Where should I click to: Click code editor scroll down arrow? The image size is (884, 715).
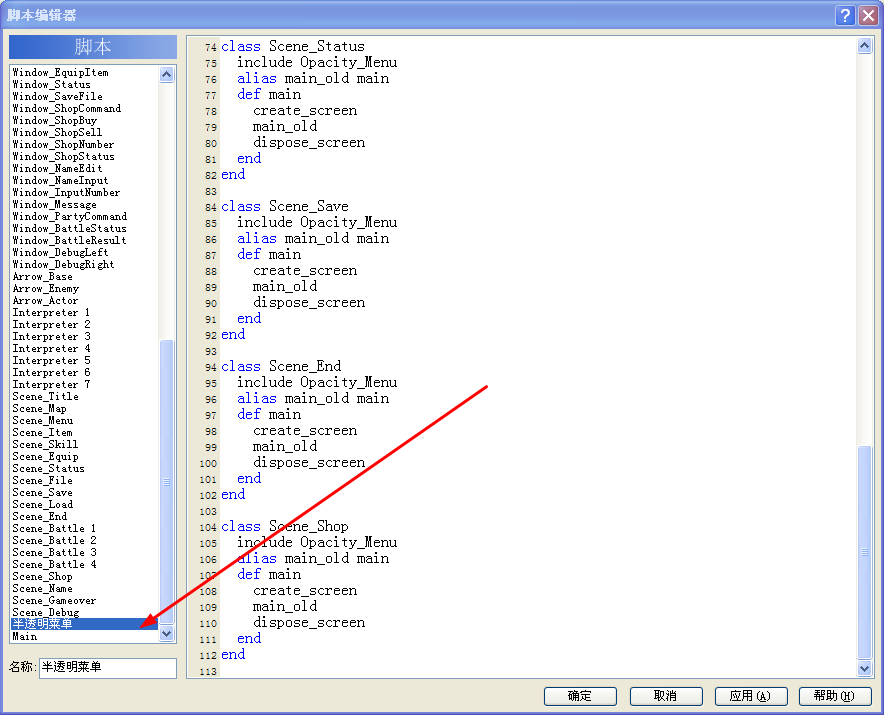coord(864,668)
